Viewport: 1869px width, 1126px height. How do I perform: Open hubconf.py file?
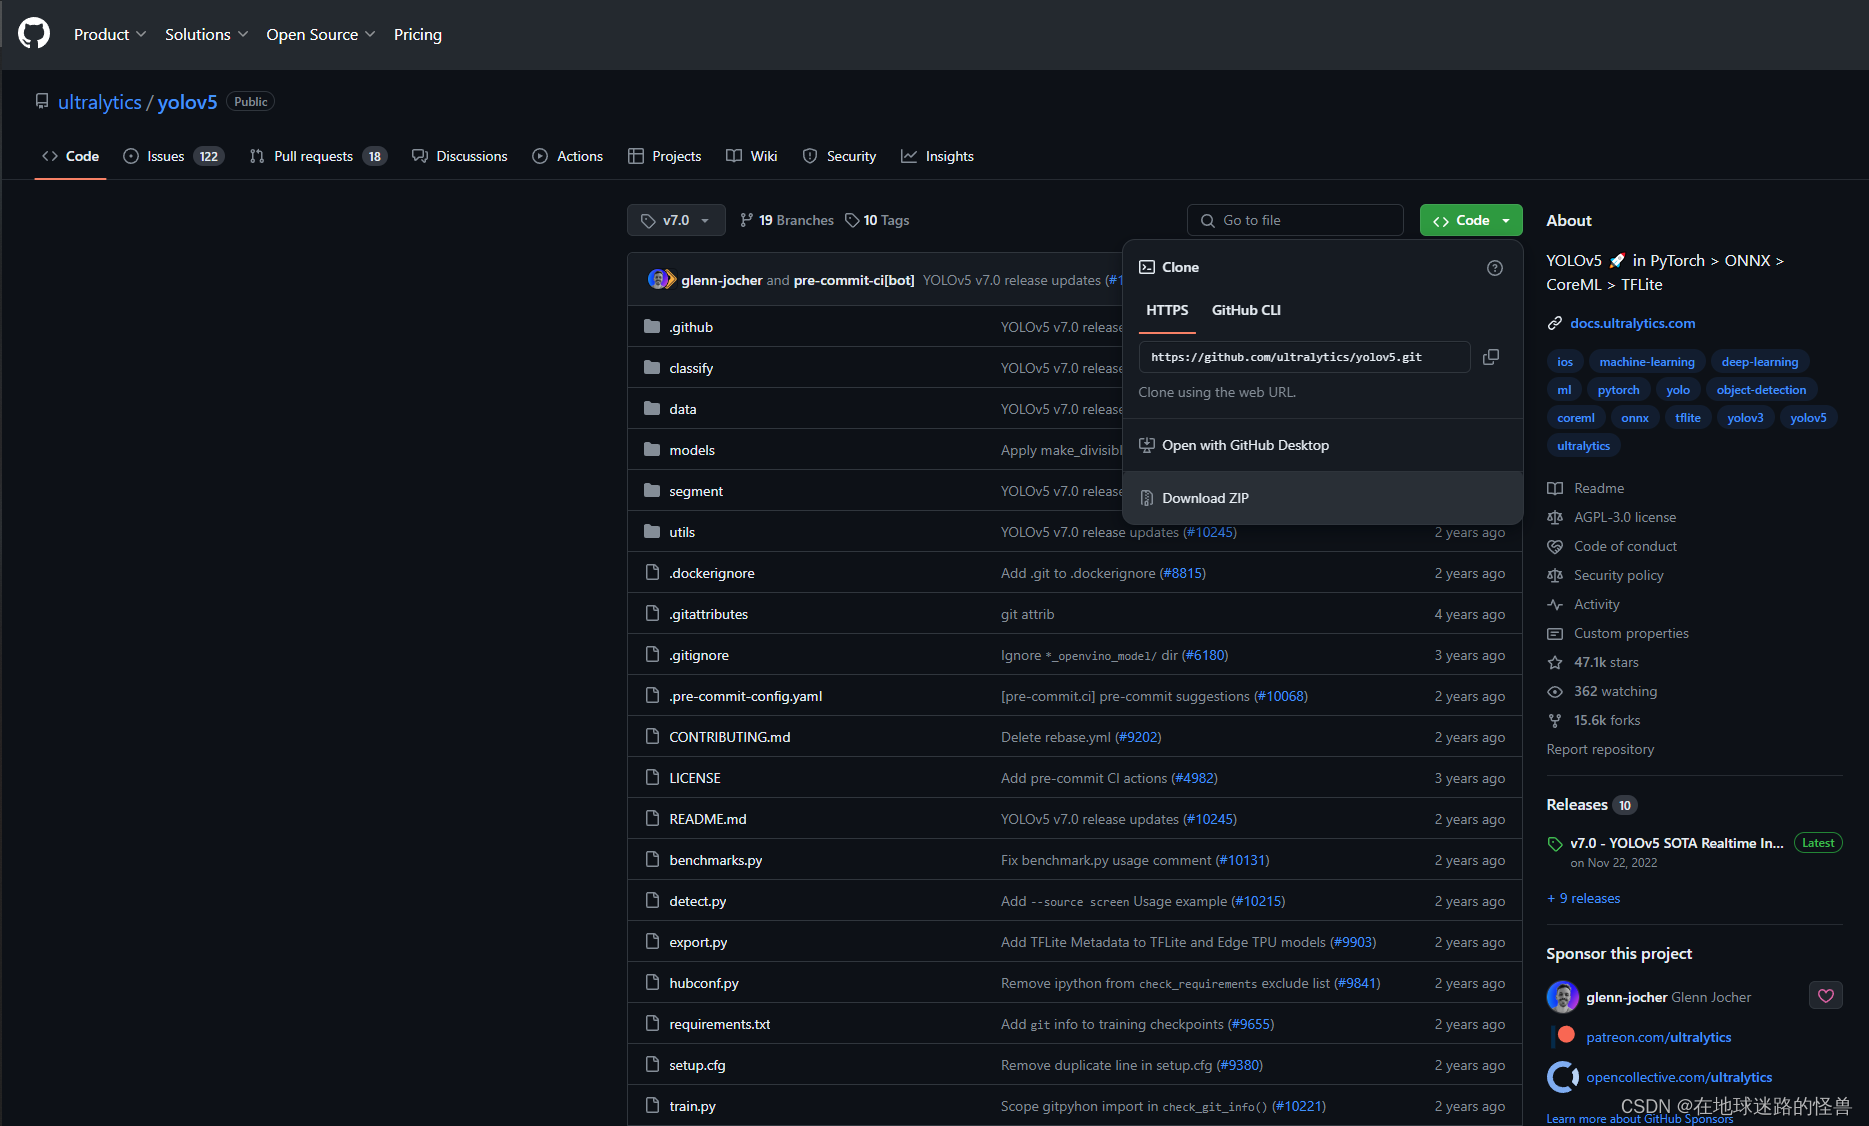pos(704,983)
